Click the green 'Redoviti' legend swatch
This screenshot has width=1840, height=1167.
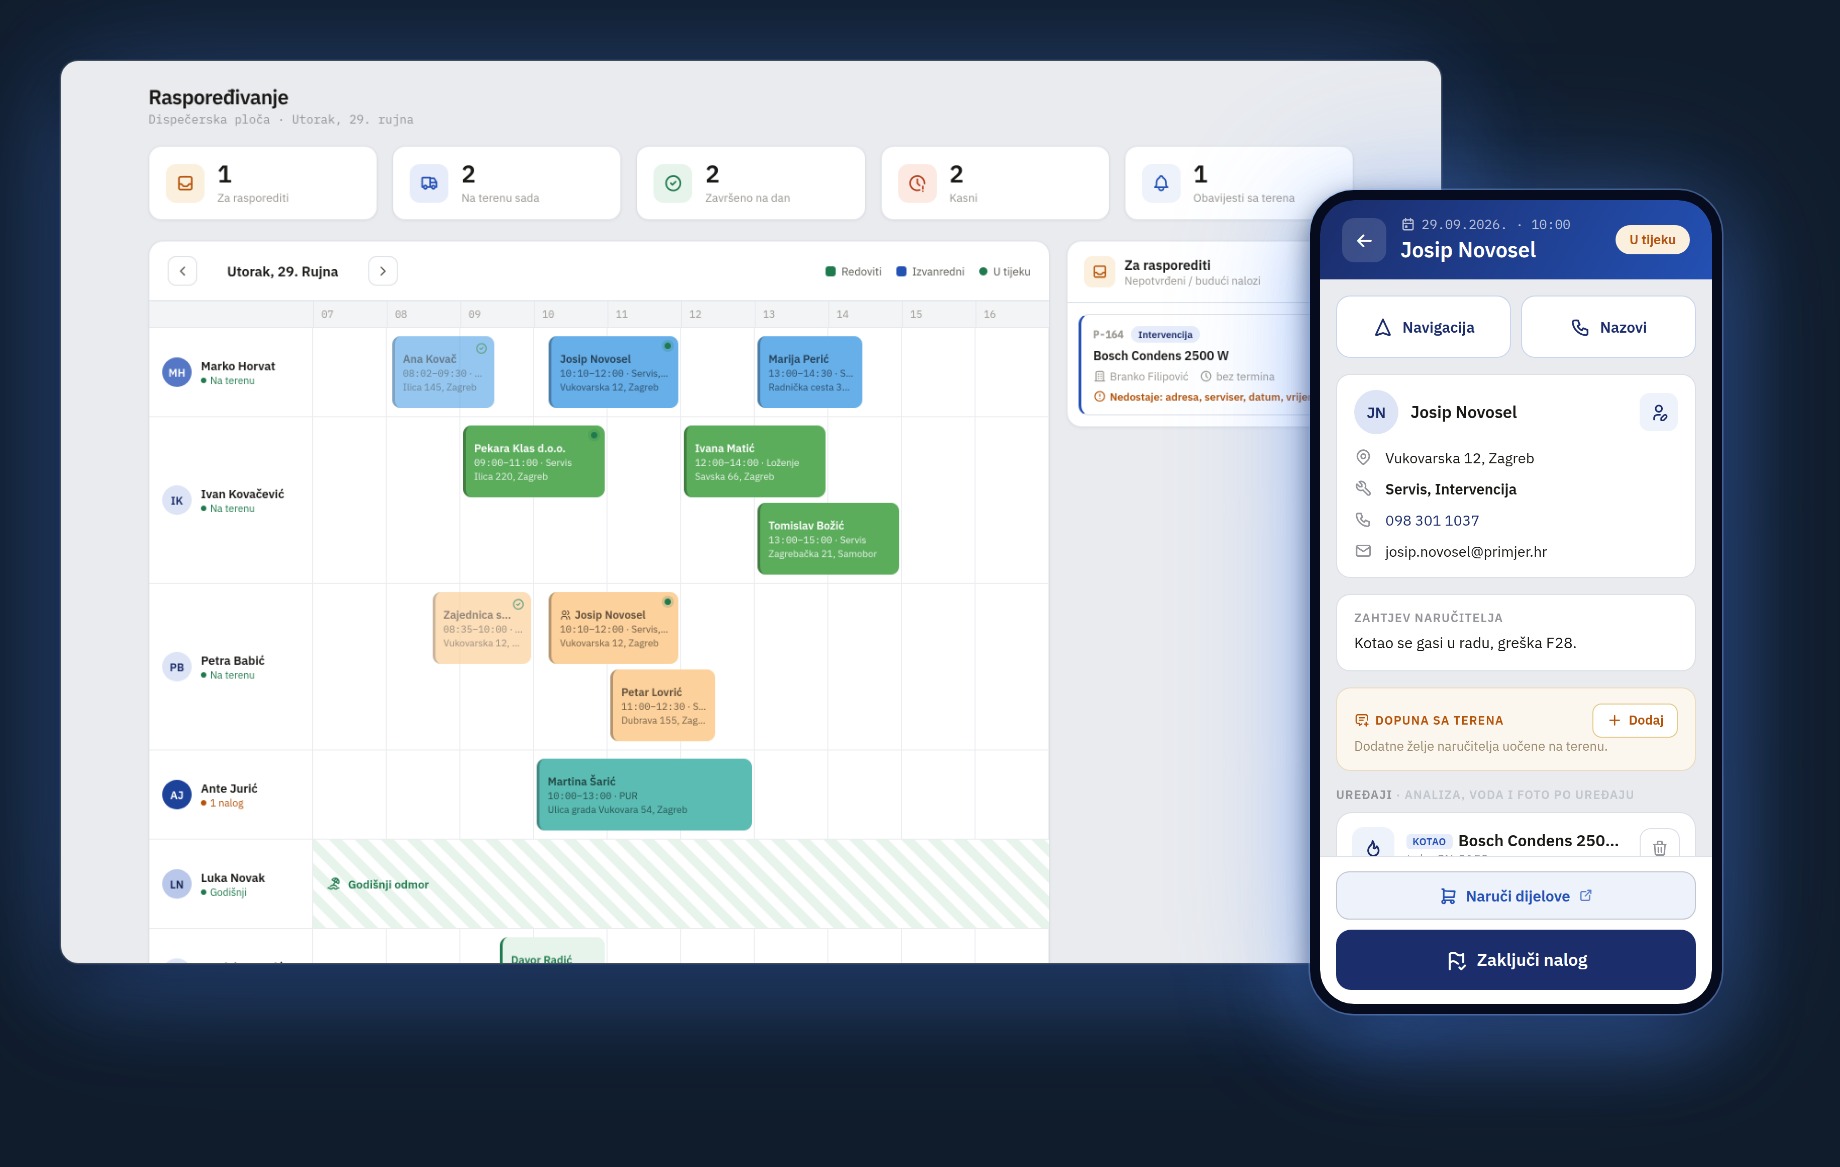[x=830, y=271]
